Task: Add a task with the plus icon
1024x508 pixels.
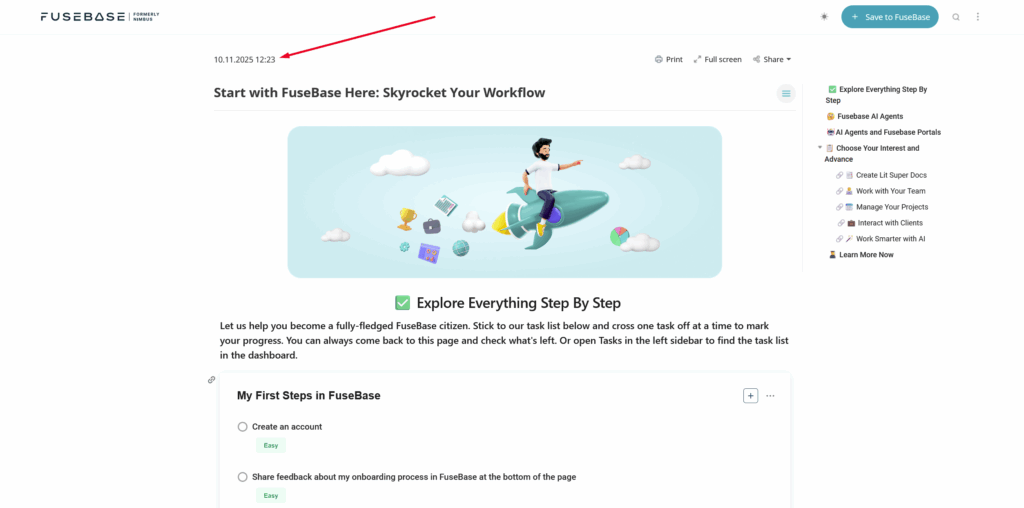Action: 750,396
